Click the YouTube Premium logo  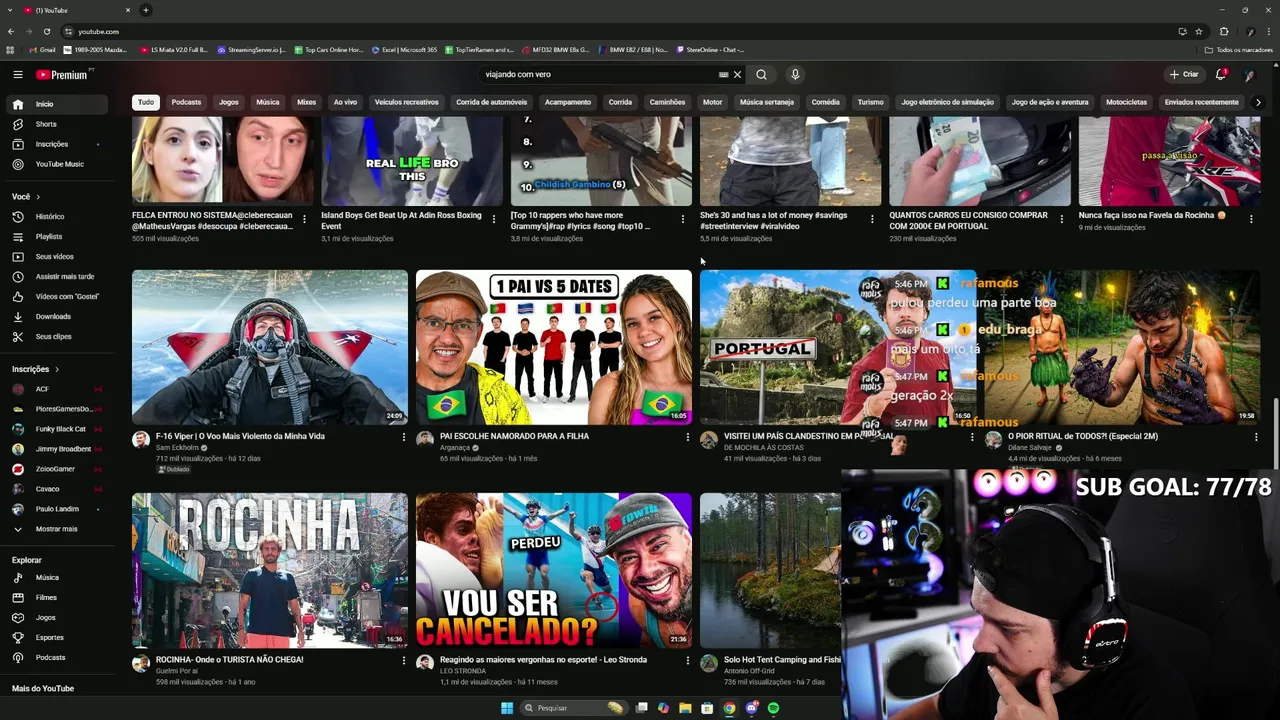coord(63,74)
